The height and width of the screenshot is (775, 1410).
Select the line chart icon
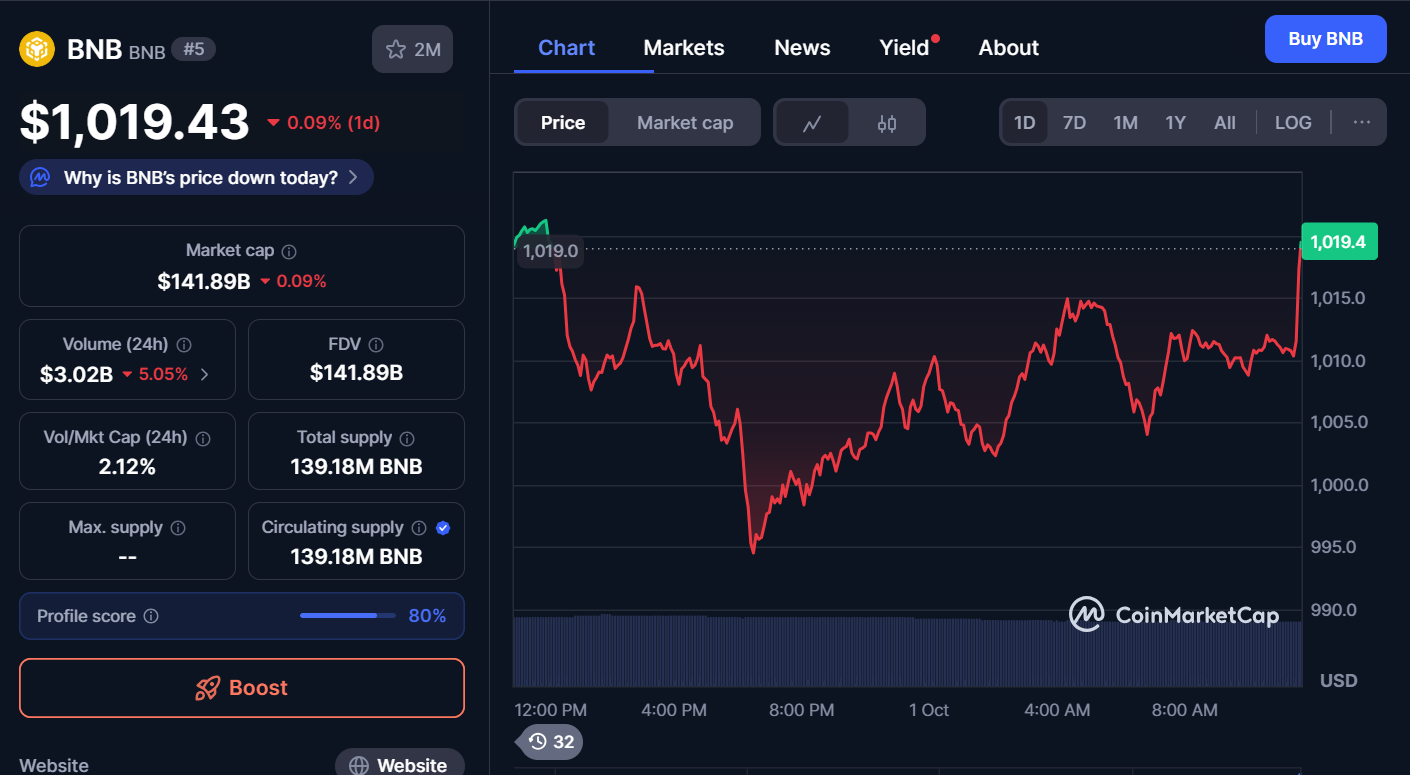tap(812, 123)
